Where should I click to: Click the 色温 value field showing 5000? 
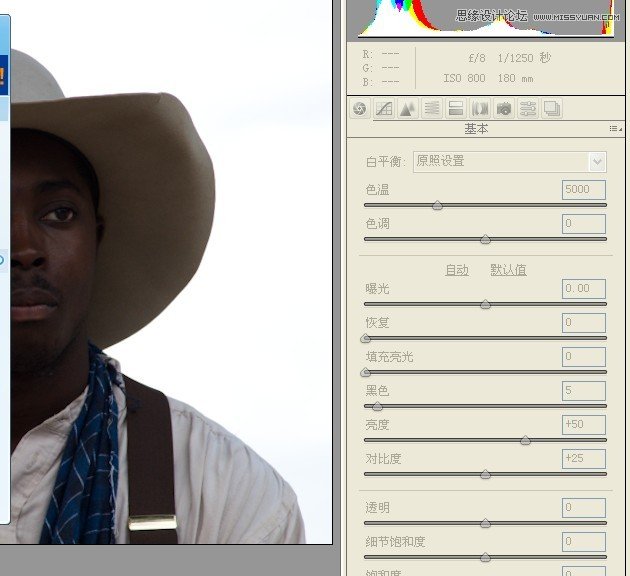(x=583, y=190)
